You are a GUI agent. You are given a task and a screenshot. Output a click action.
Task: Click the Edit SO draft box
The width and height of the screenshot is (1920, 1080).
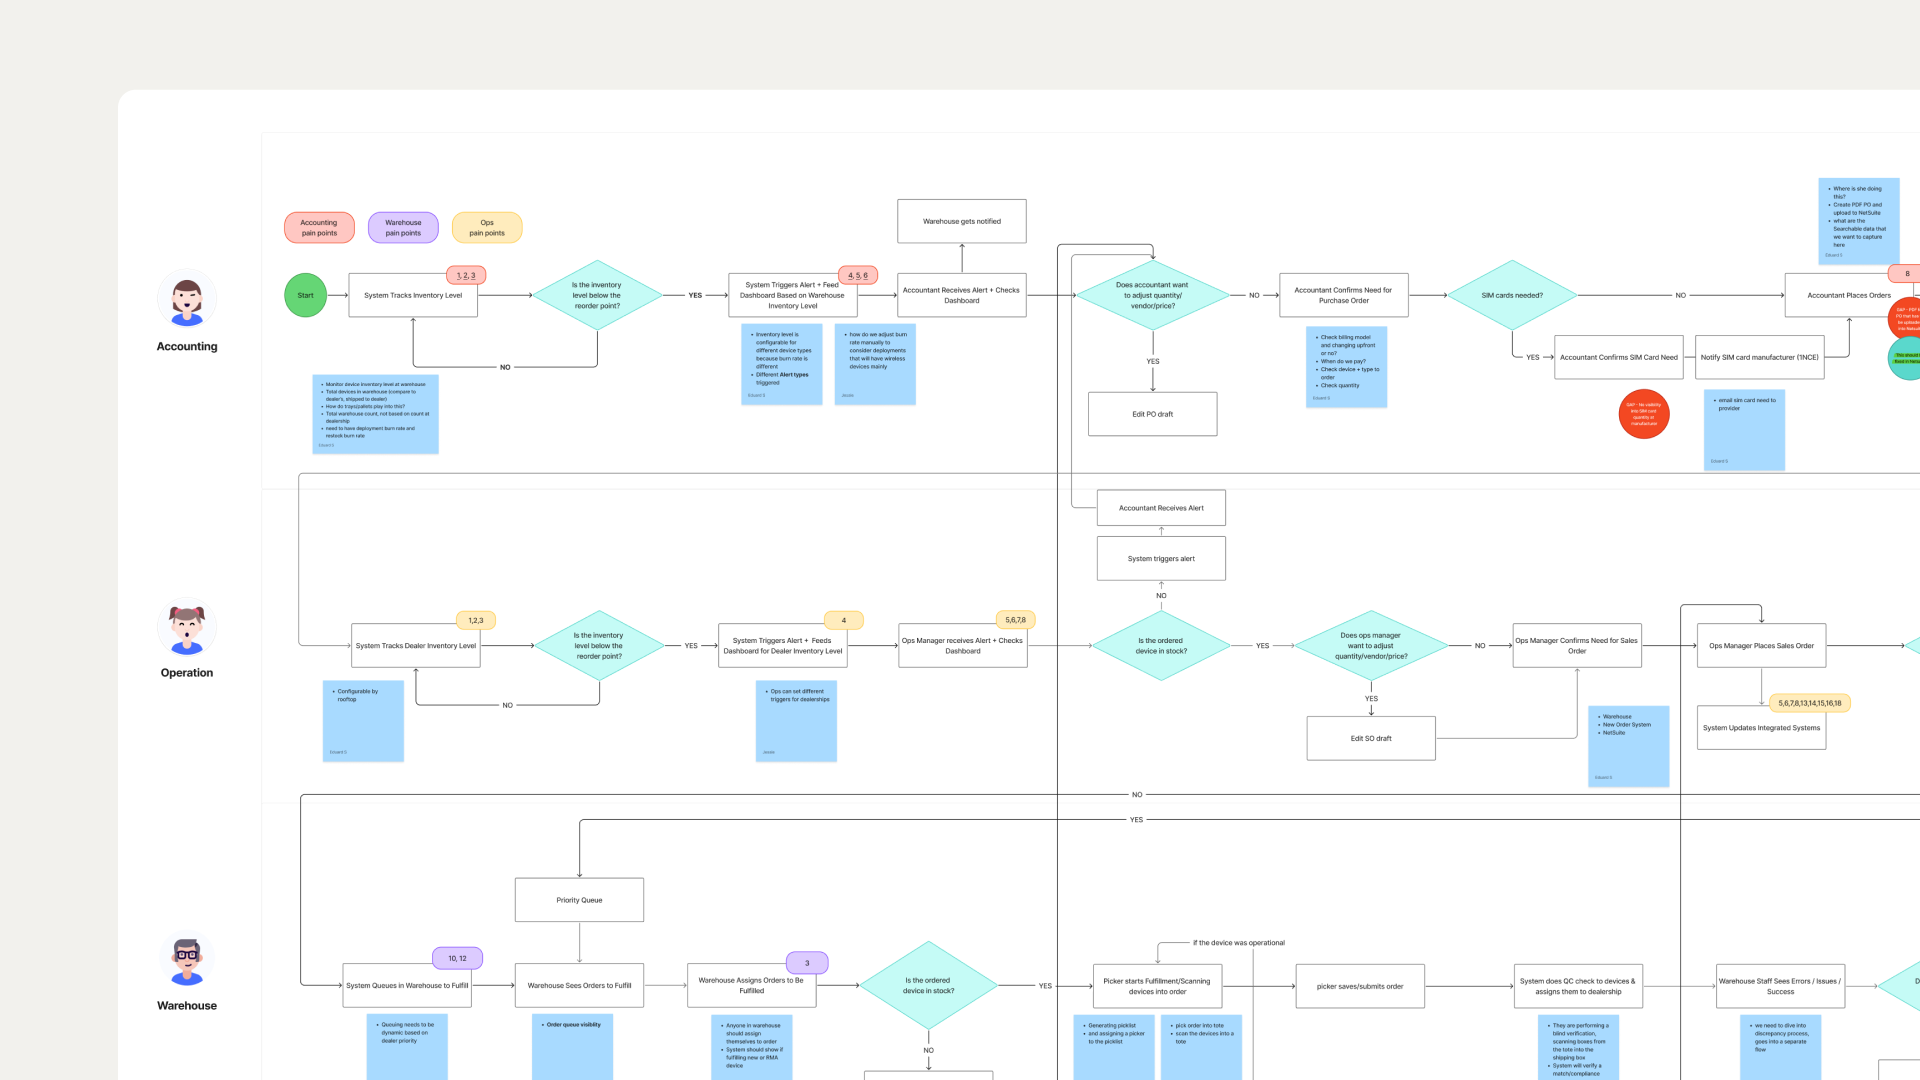click(1371, 738)
